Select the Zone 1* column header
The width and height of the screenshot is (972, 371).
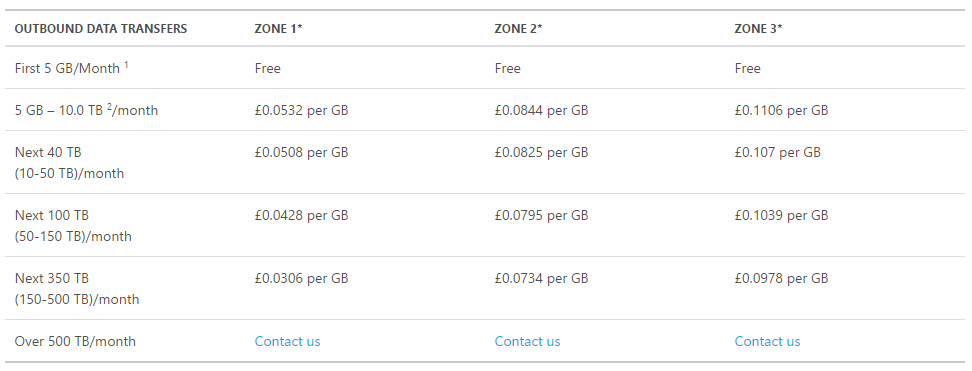pos(278,29)
